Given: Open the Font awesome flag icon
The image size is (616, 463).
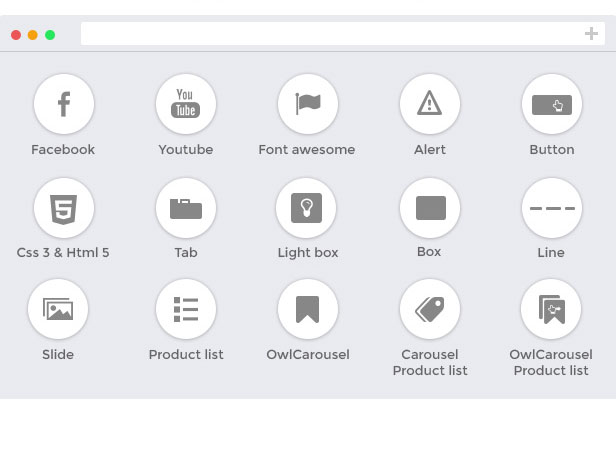Looking at the screenshot, I should tap(307, 104).
